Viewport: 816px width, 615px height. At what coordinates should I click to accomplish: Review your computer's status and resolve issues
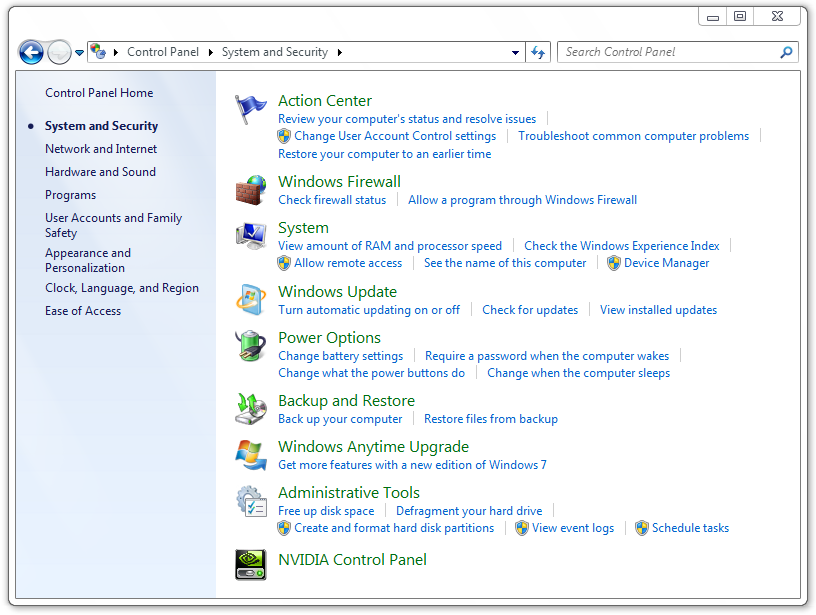click(x=407, y=119)
